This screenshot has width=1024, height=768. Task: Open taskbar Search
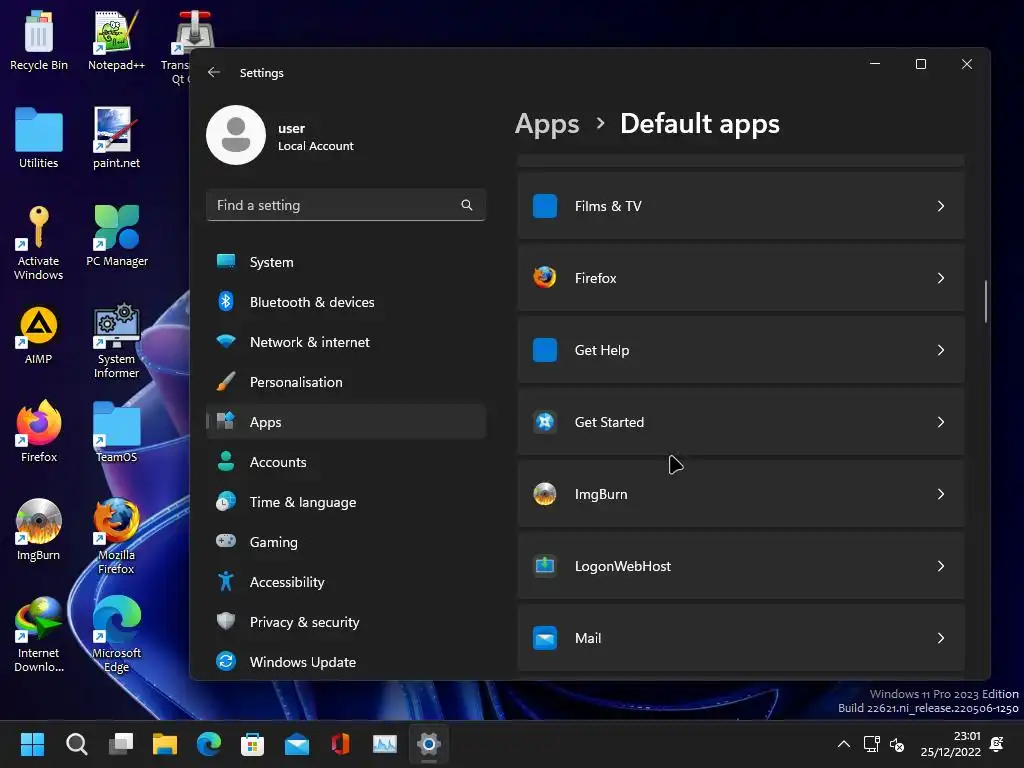click(76, 744)
